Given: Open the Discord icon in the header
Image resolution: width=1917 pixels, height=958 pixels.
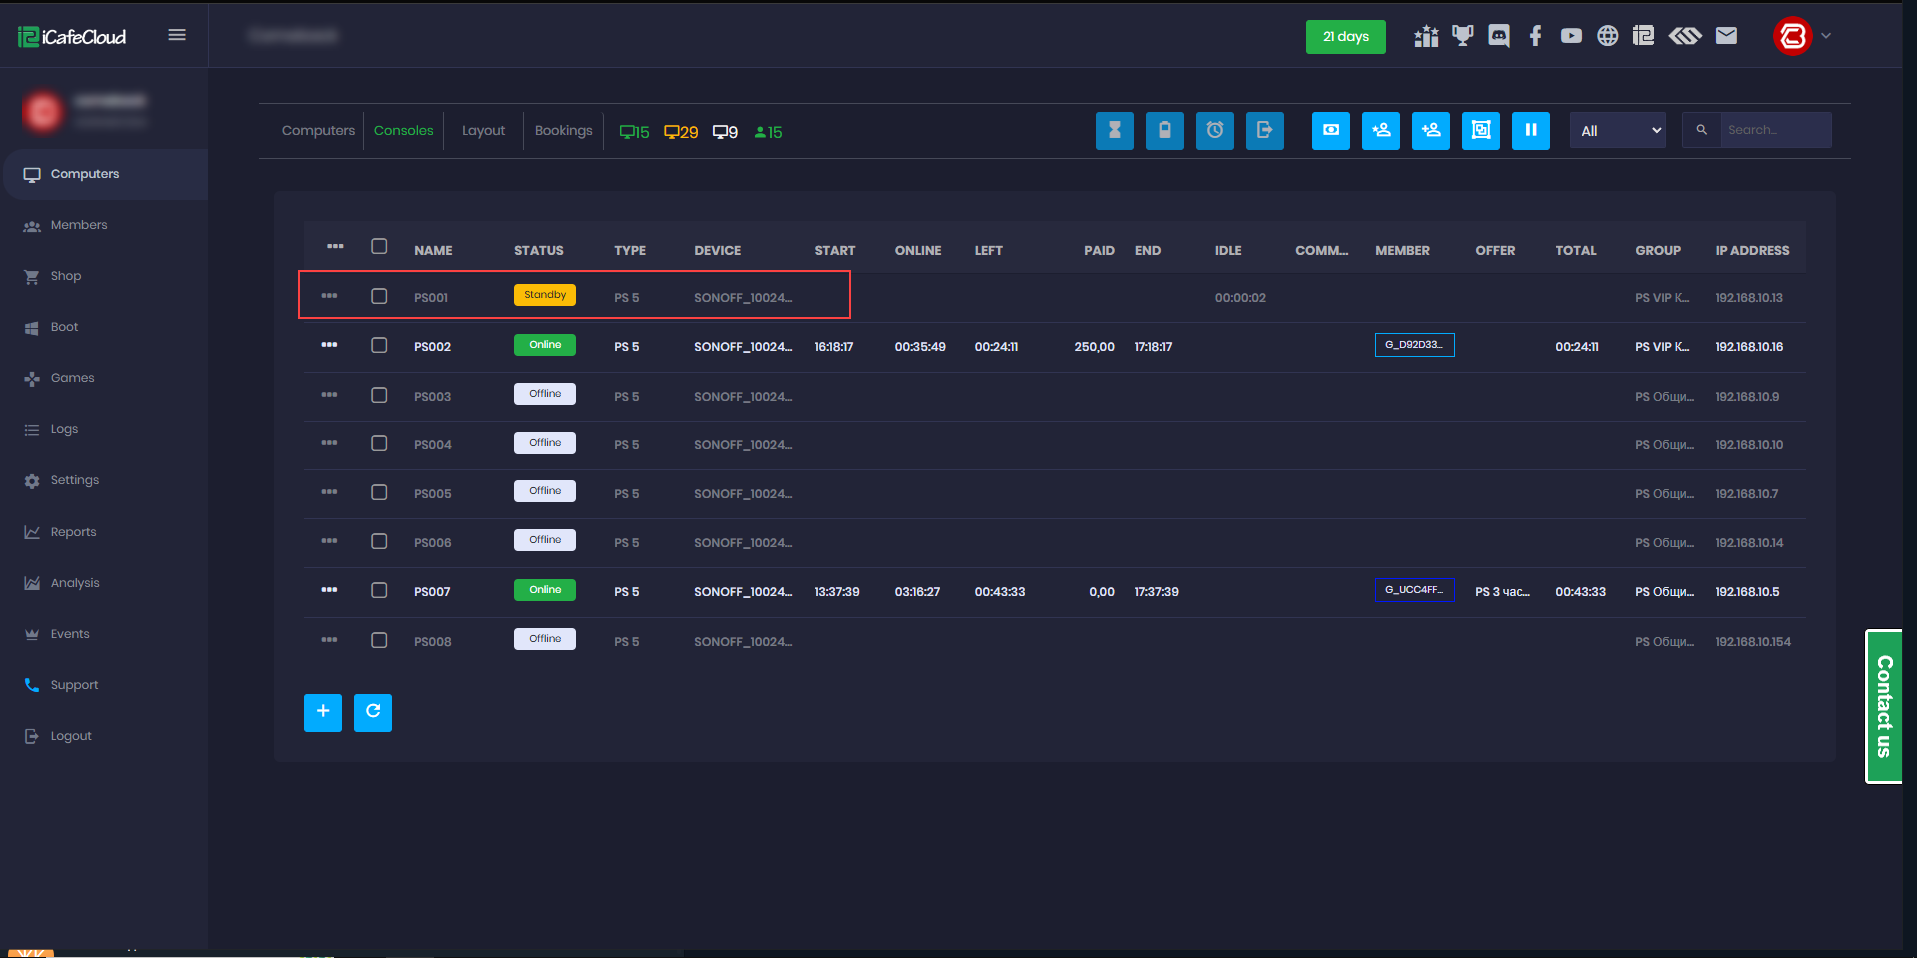Looking at the screenshot, I should (1498, 37).
